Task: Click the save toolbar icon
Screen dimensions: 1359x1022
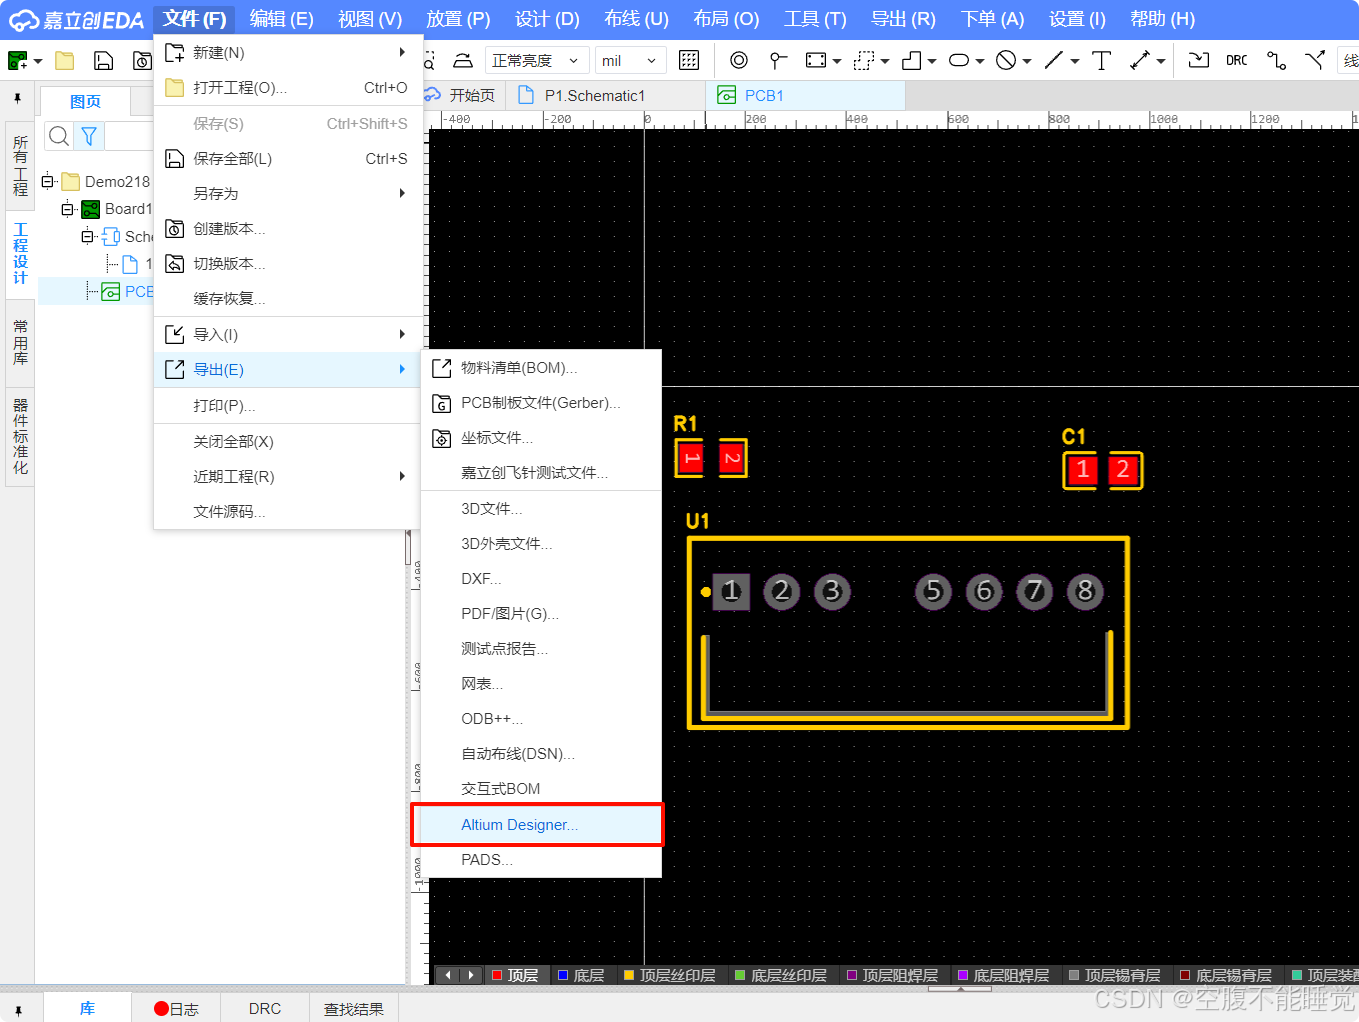Action: click(103, 61)
